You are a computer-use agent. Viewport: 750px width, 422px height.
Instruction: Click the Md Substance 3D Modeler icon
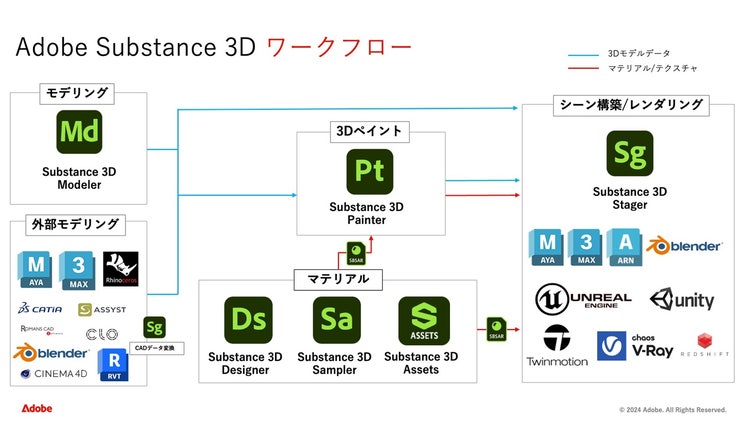(x=79, y=132)
